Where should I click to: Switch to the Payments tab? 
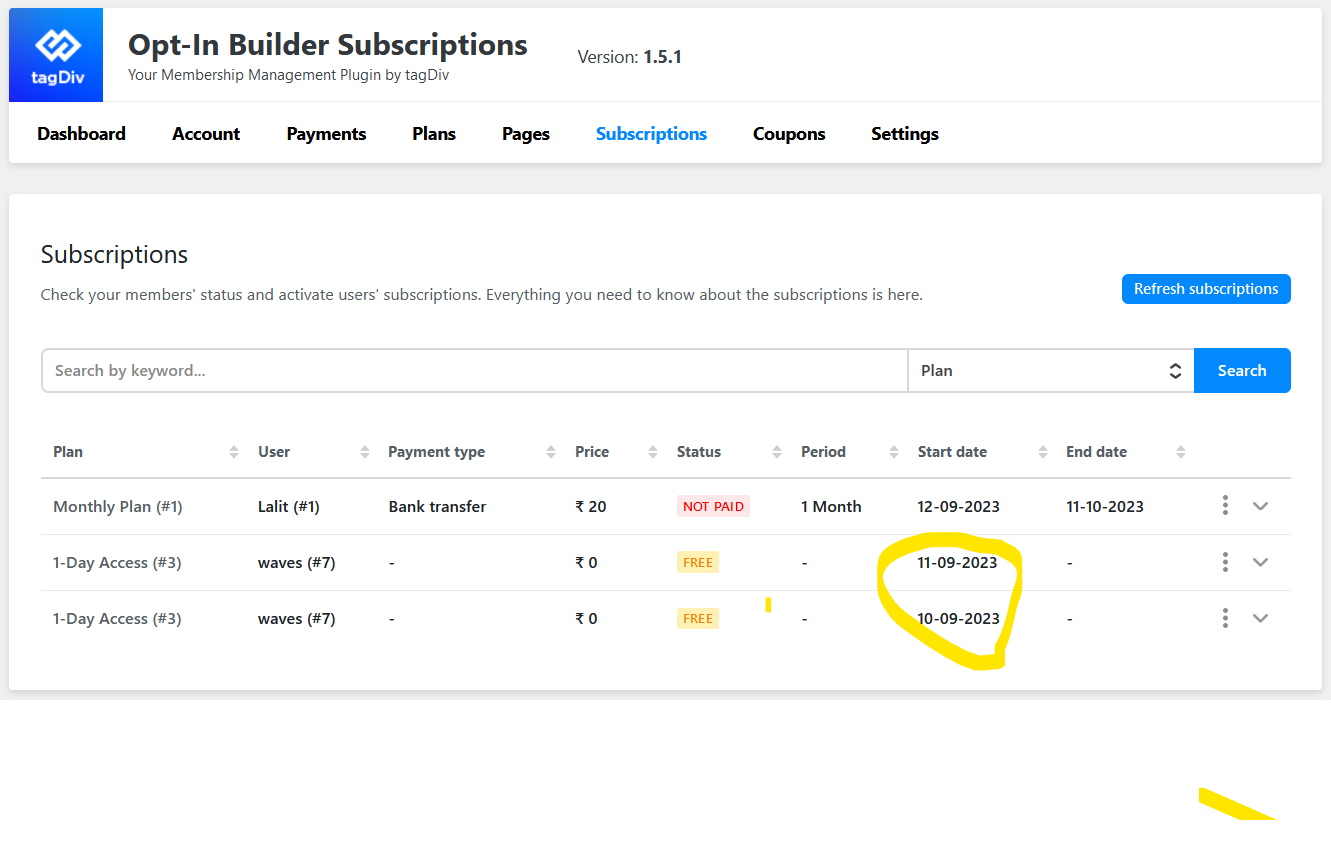click(326, 134)
